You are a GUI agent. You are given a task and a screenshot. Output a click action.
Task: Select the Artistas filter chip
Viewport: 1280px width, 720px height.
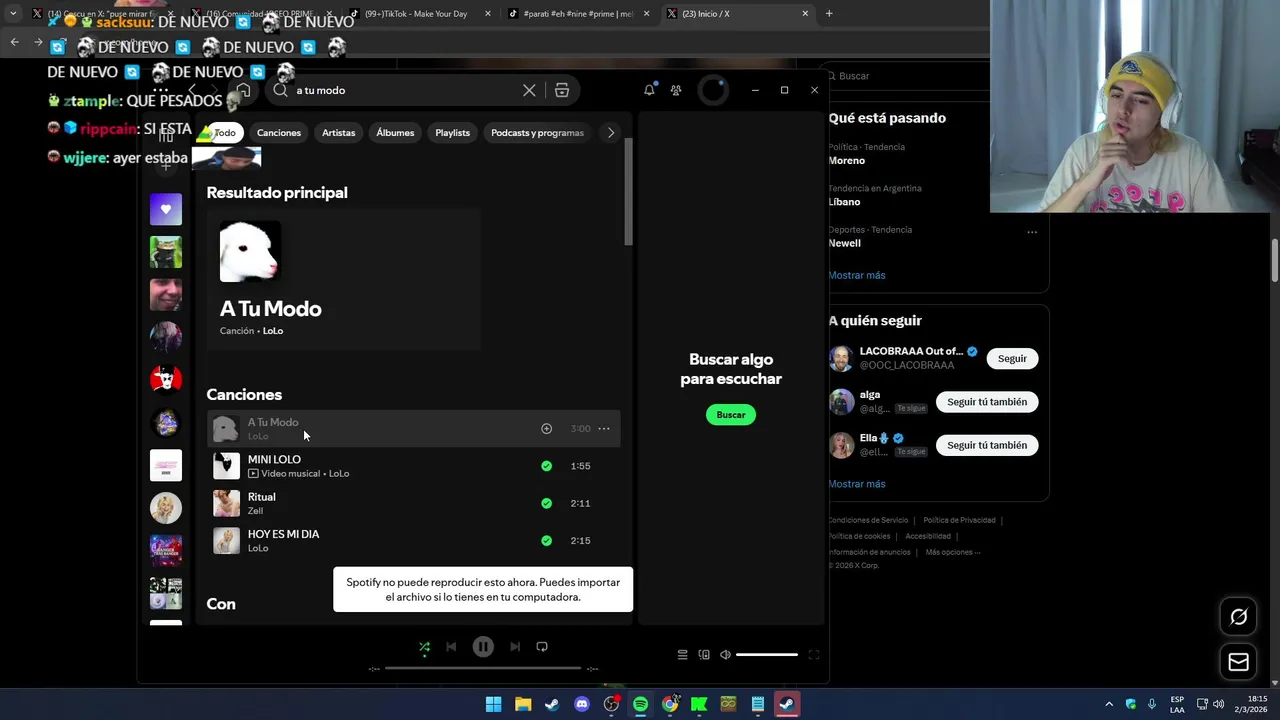(x=339, y=133)
